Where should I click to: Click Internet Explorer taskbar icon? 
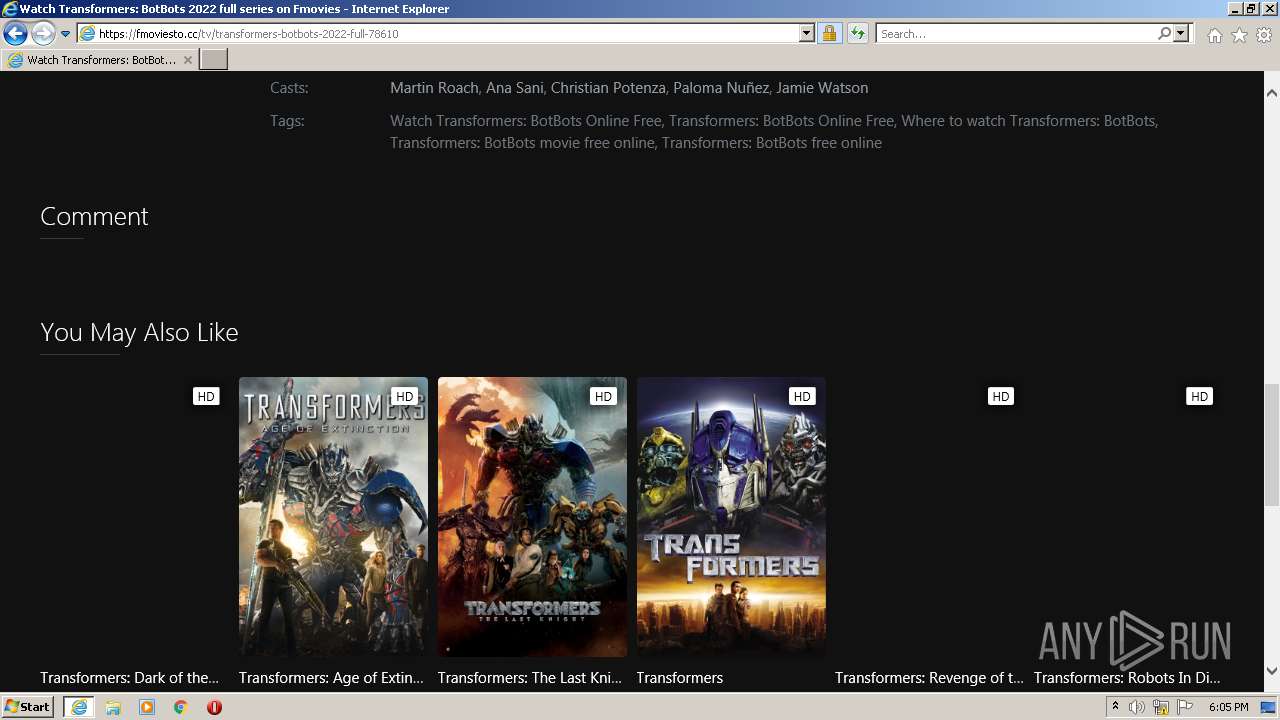pos(79,707)
